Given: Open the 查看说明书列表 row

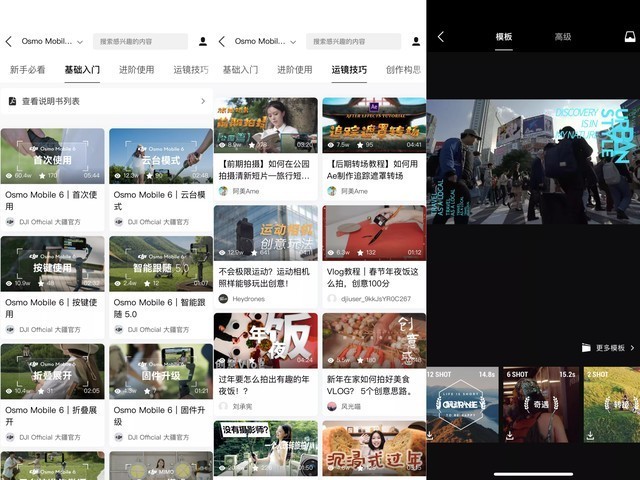Looking at the screenshot, I should (x=106, y=101).
